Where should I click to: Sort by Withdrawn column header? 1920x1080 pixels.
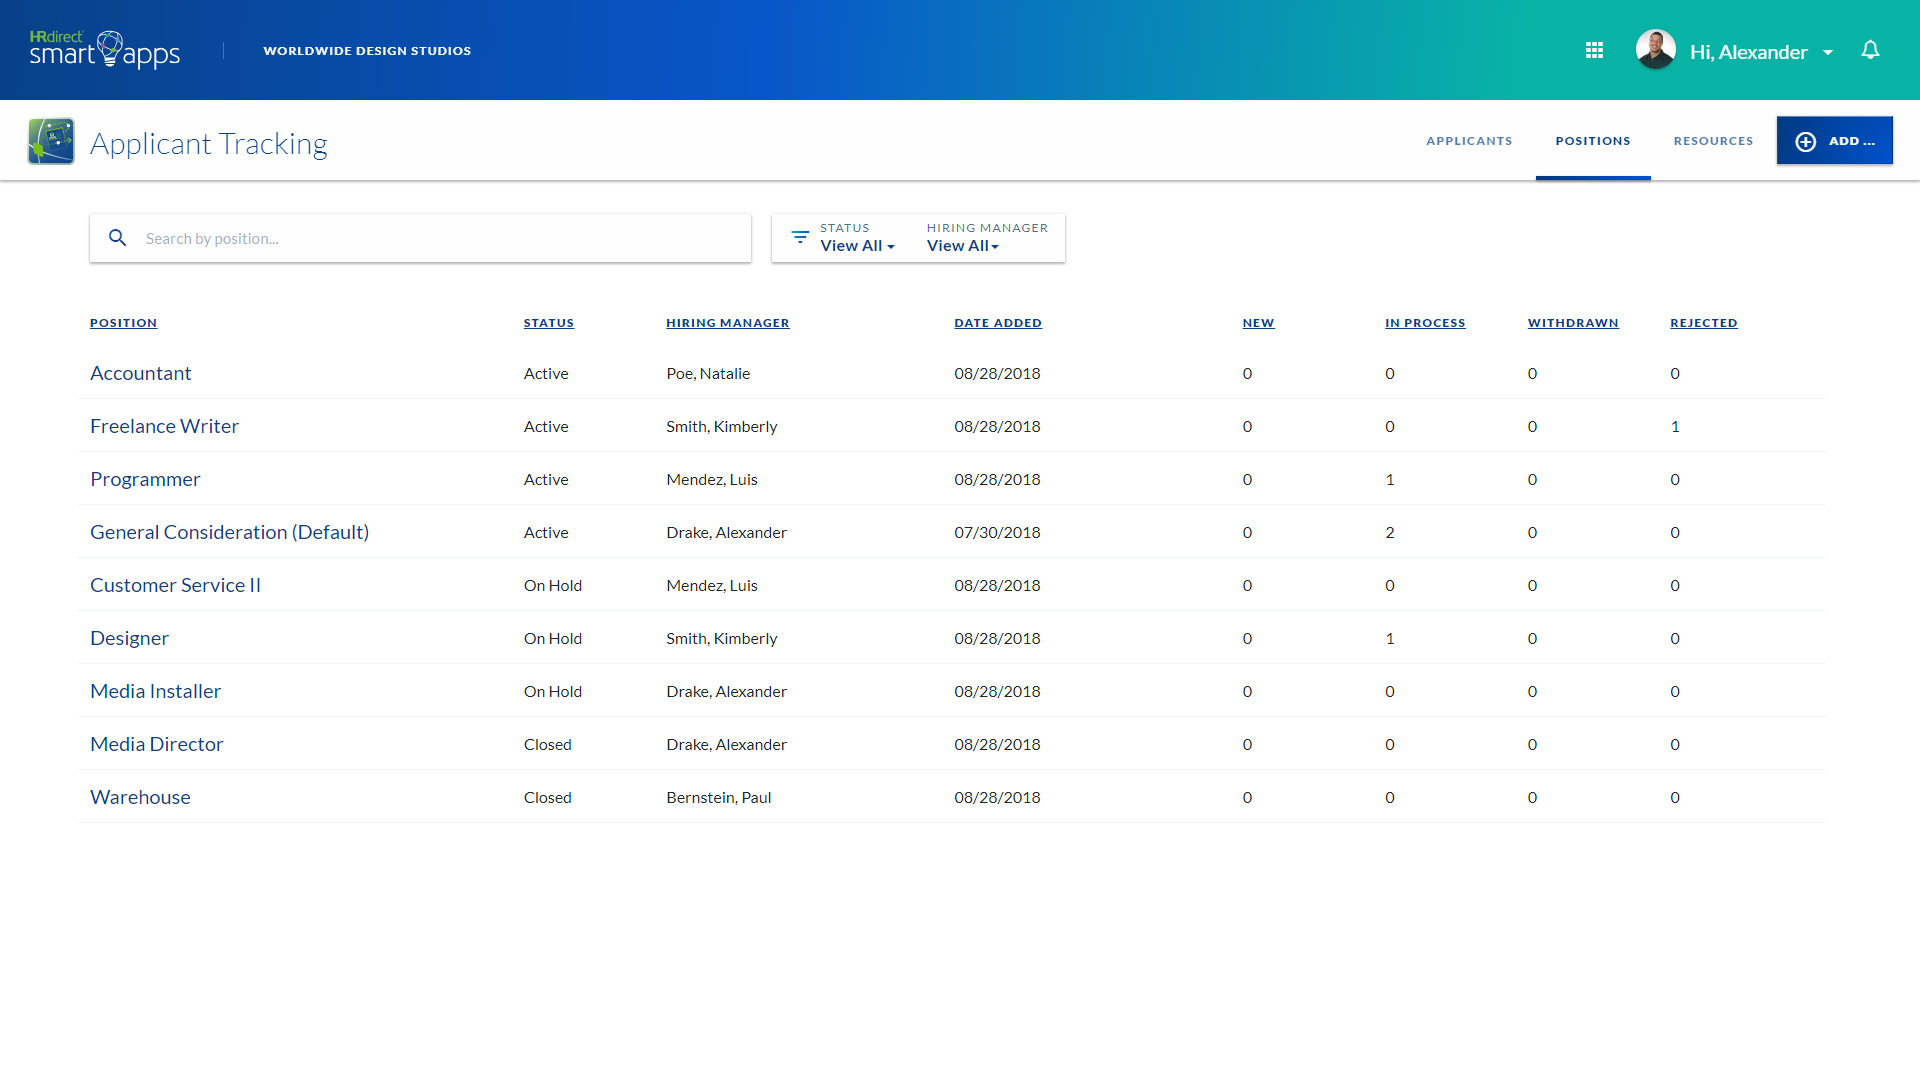tap(1572, 323)
